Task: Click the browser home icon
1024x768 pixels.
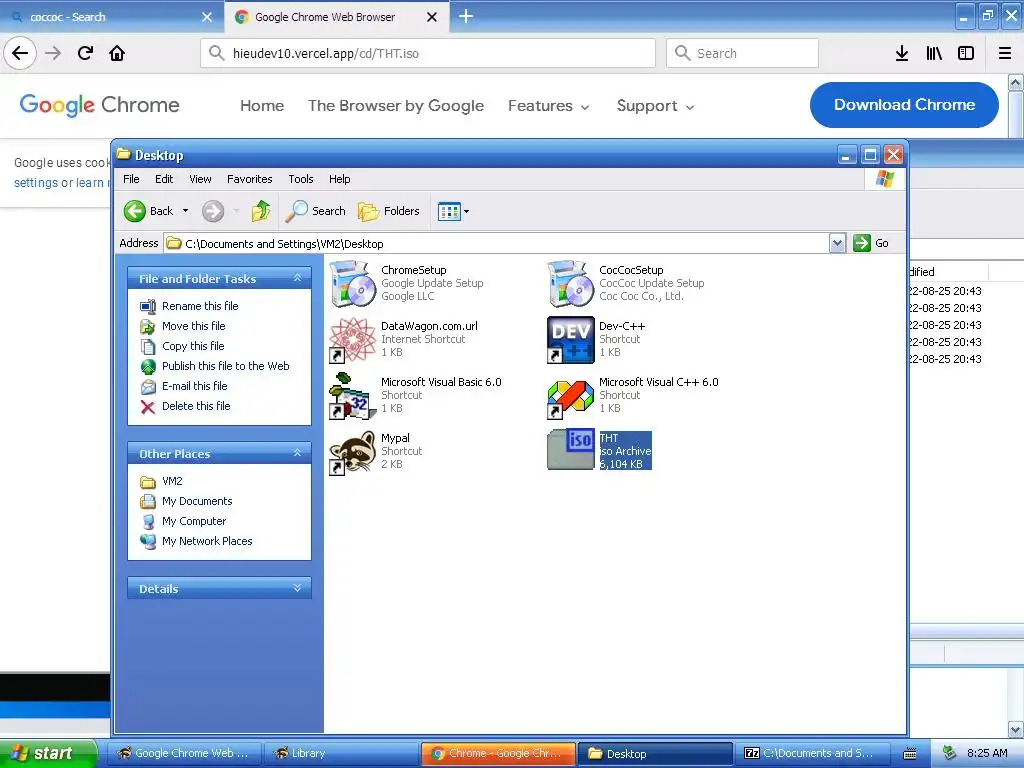Action: coord(117,53)
